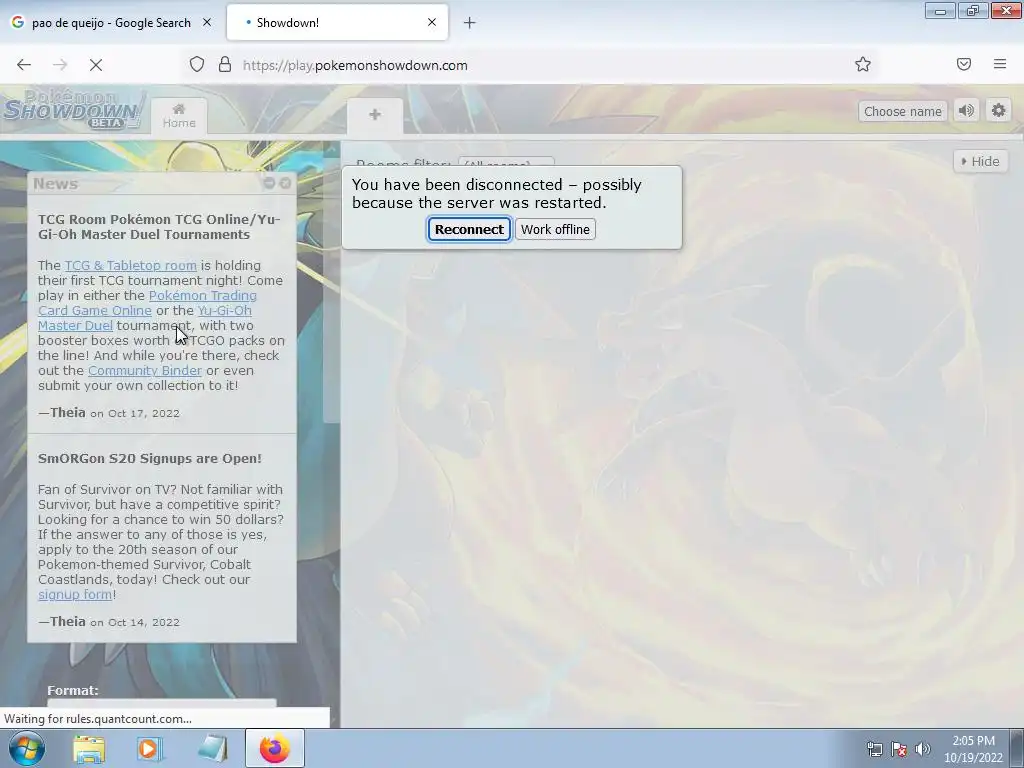Viewport: 1024px width, 768px height.
Task: Switch to pao de queijo Google Search tab
Action: point(111,23)
